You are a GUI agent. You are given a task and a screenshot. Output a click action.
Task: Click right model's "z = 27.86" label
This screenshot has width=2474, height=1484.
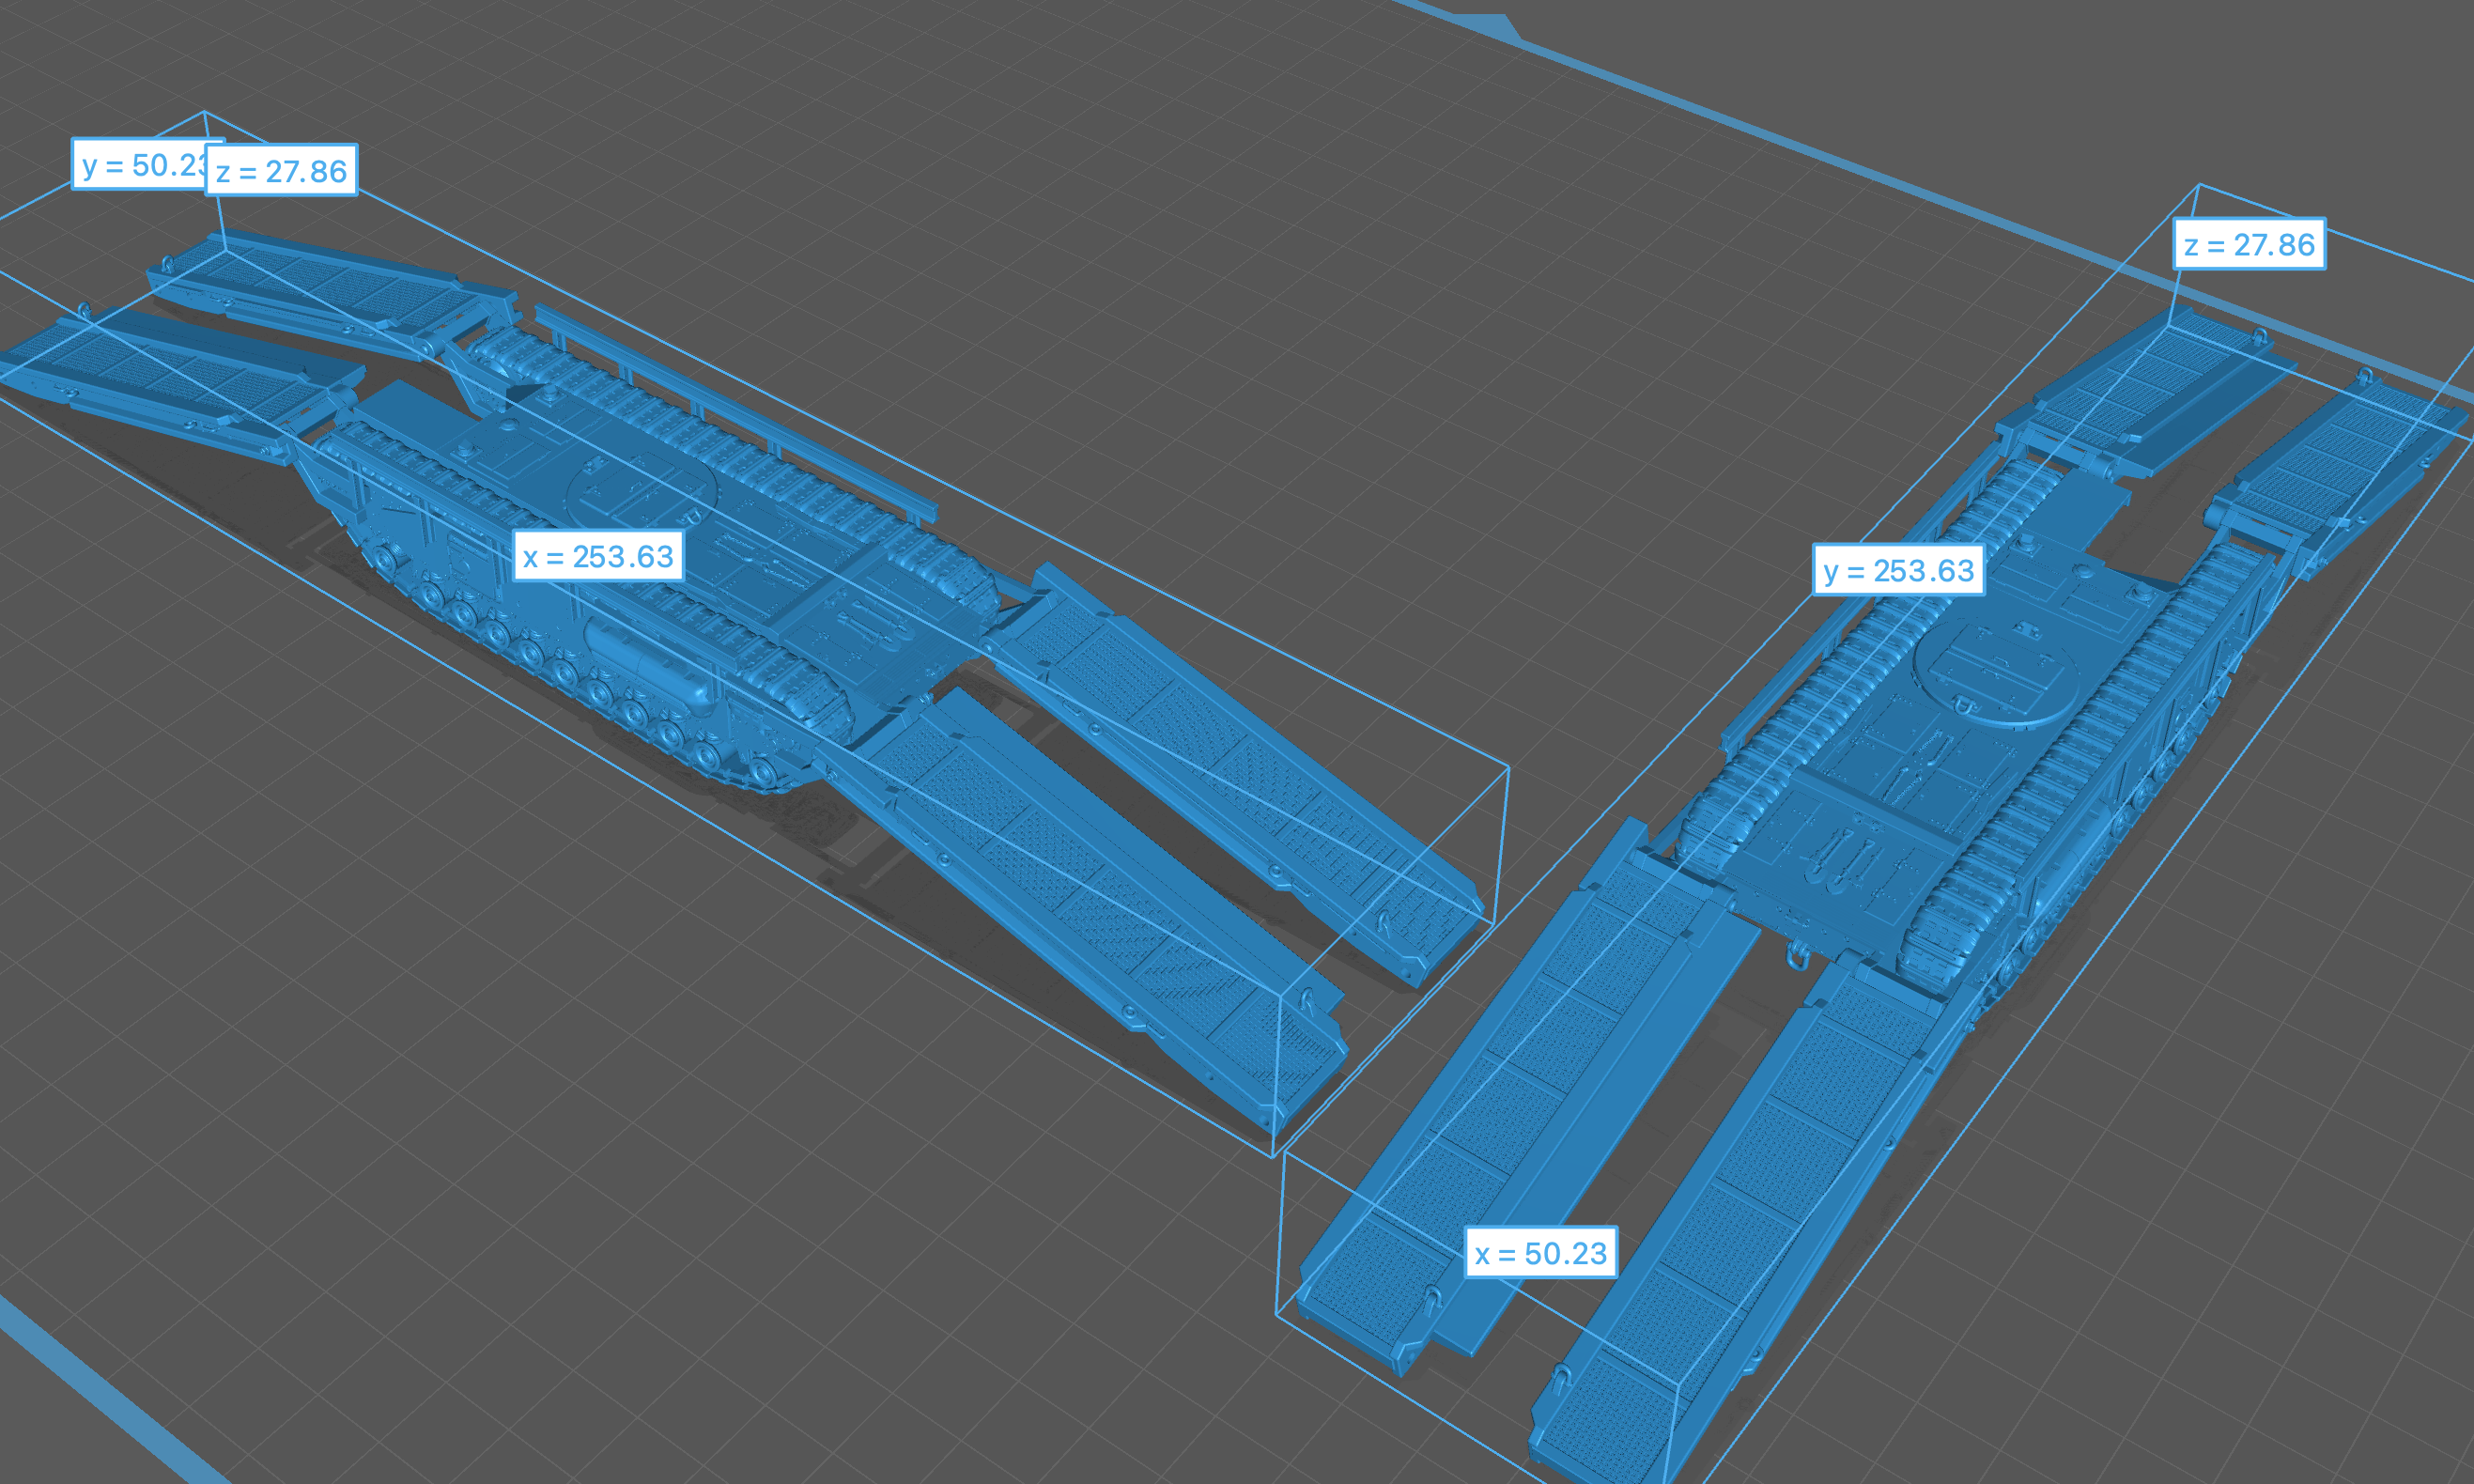pos(2249,245)
